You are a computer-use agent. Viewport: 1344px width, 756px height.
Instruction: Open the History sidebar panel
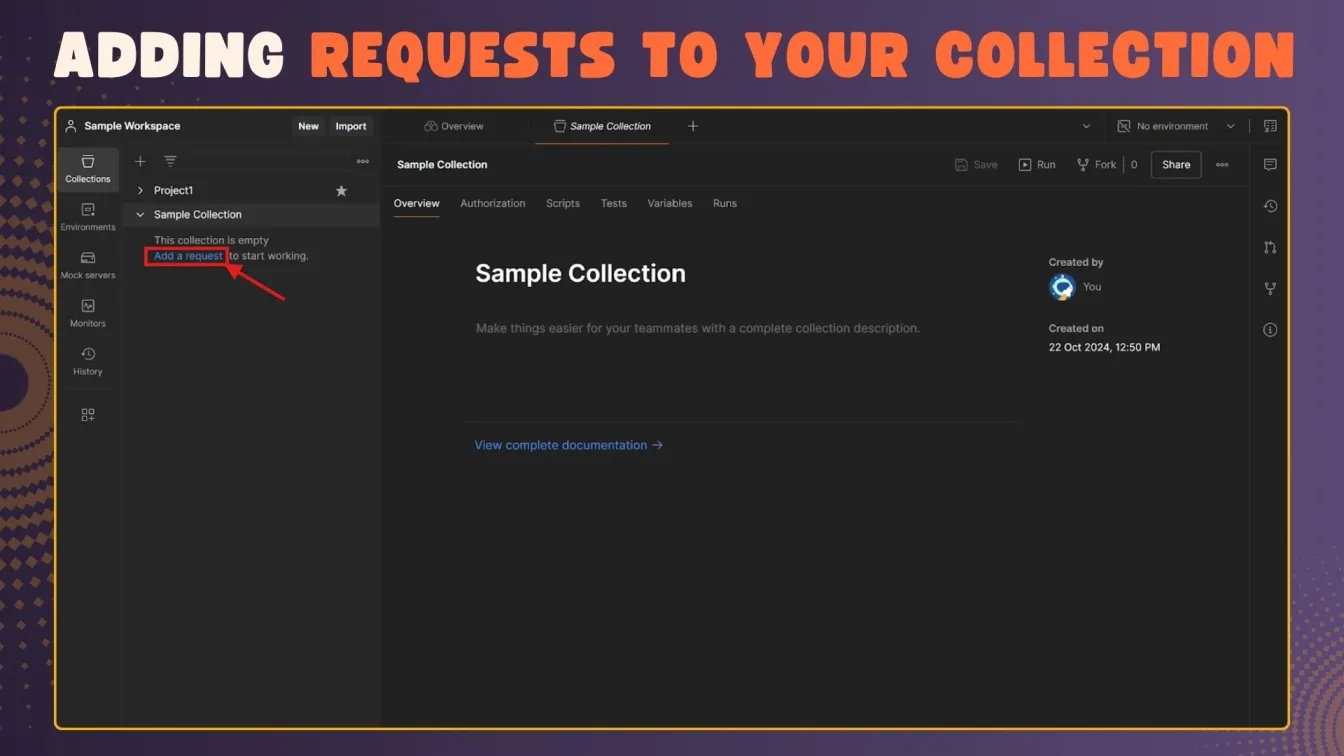point(88,361)
